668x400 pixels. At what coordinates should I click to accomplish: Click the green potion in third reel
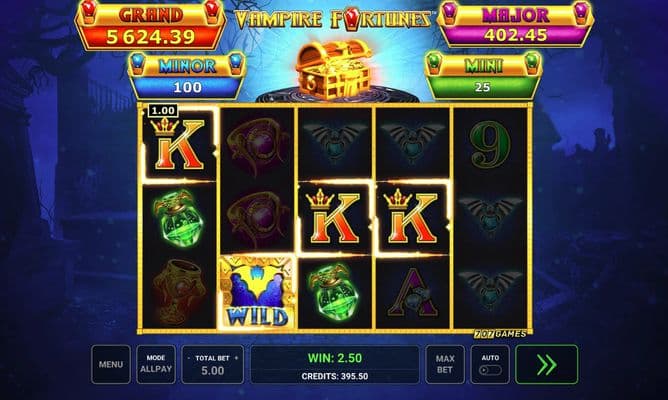click(x=334, y=292)
